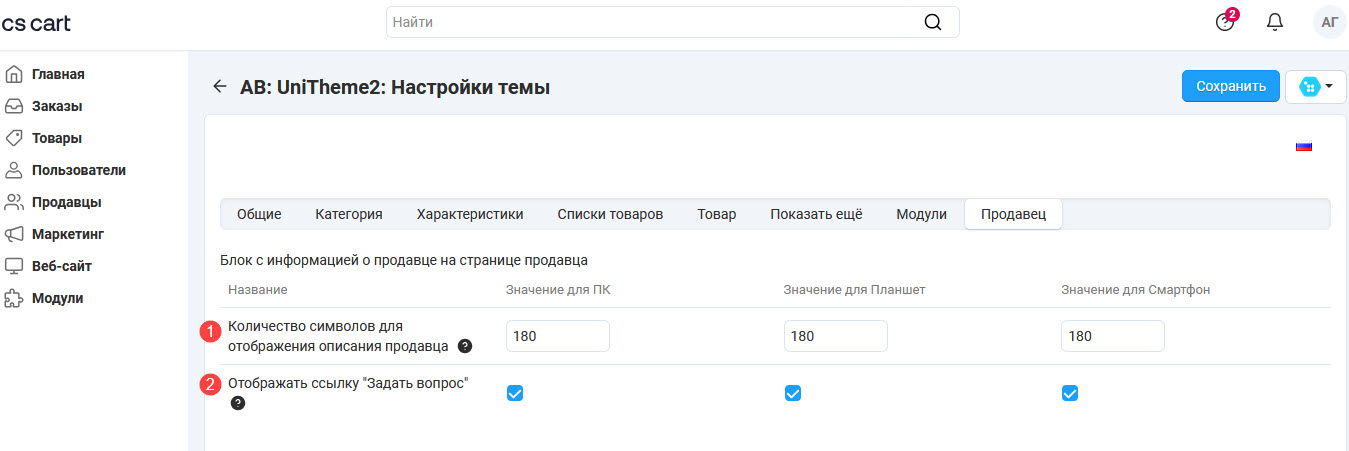Click the puzzle icon beside Модули

(x=14, y=298)
